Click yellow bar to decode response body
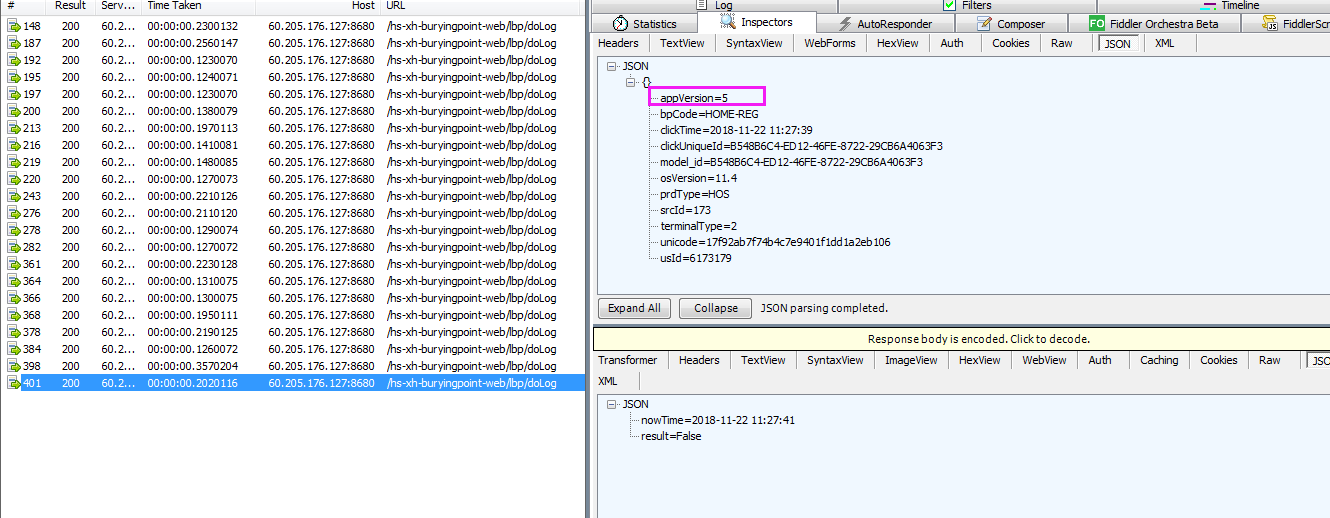 click(x=961, y=339)
